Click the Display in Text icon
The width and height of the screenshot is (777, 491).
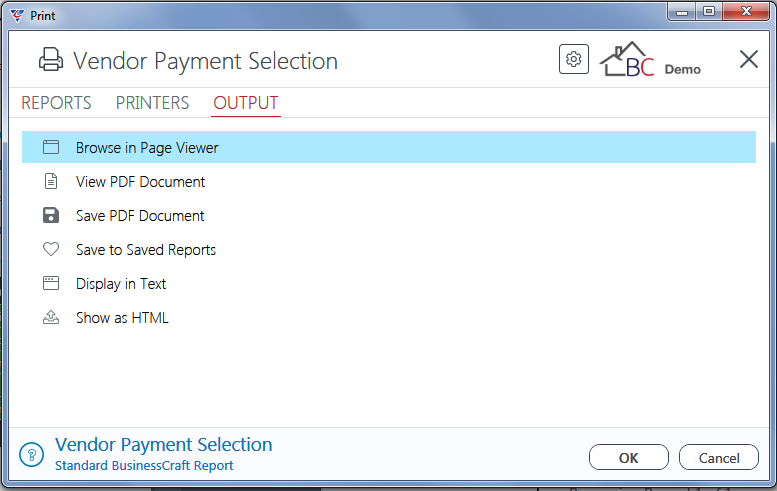click(x=51, y=283)
